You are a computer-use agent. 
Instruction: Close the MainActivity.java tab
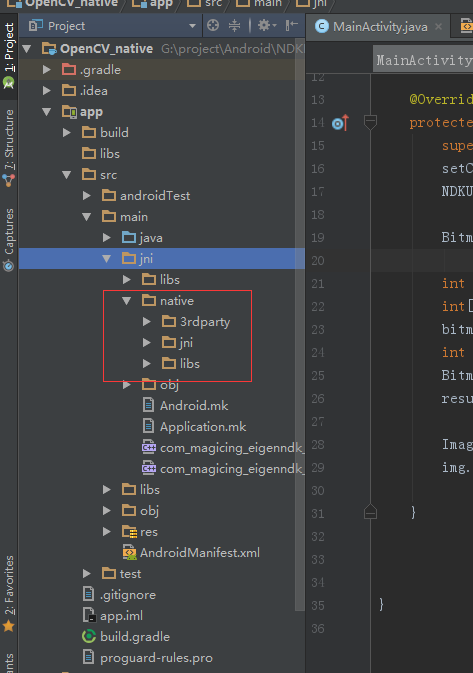click(x=438, y=27)
